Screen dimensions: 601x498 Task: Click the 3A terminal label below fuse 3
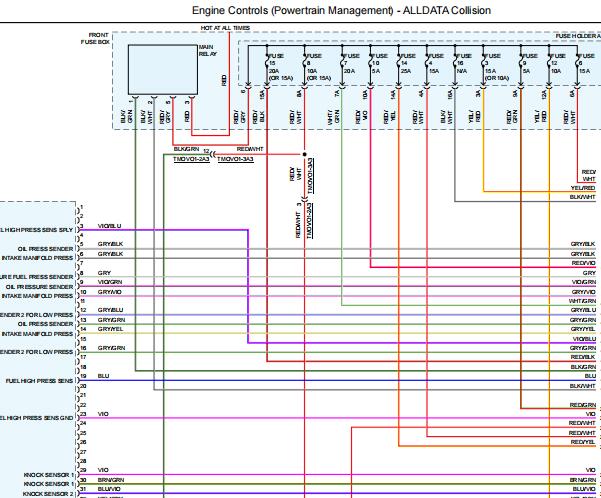coord(478,93)
